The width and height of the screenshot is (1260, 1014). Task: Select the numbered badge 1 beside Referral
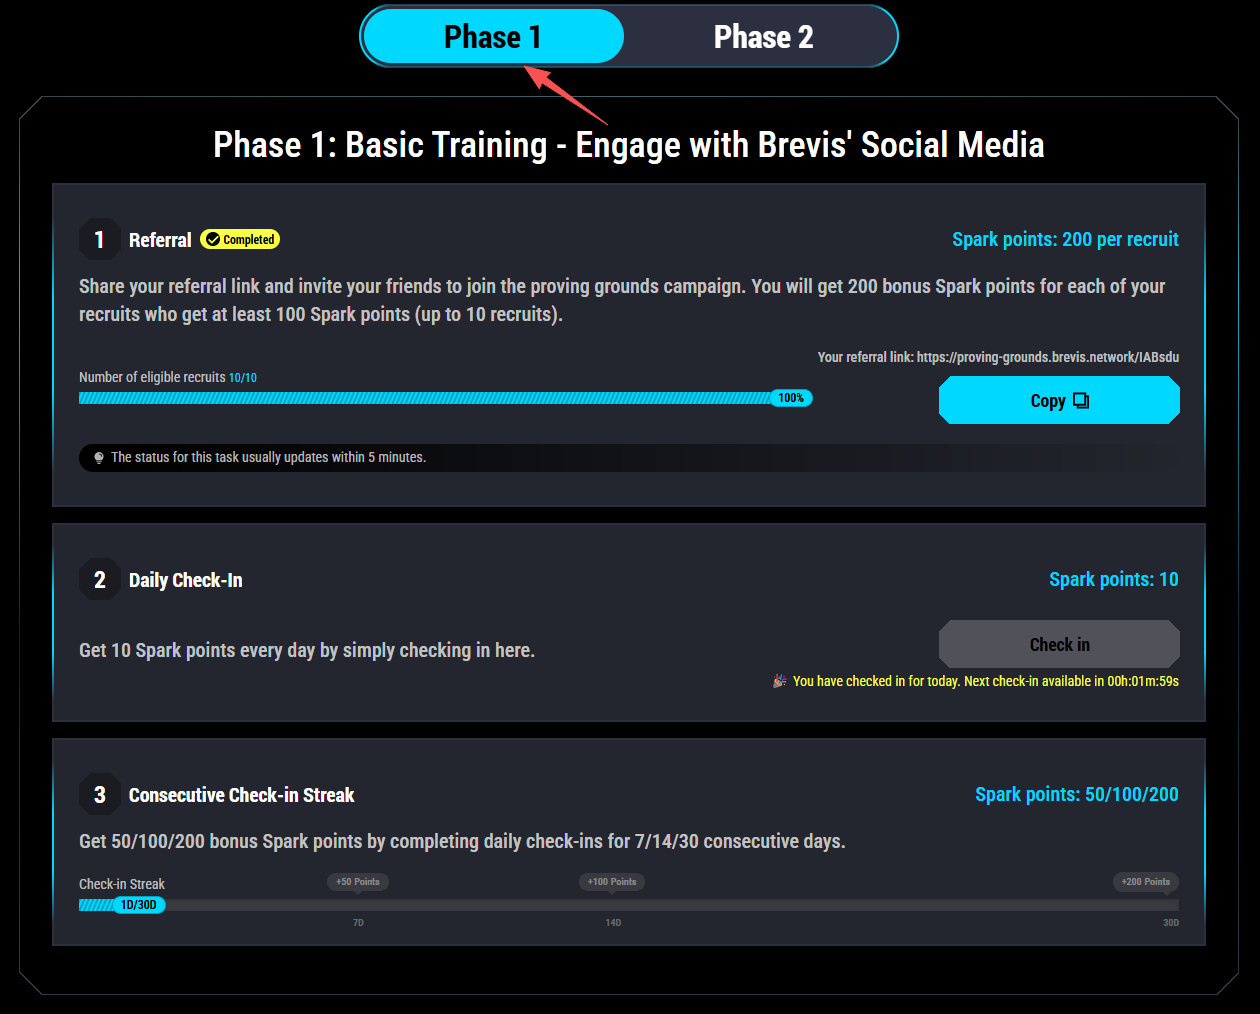click(99, 239)
